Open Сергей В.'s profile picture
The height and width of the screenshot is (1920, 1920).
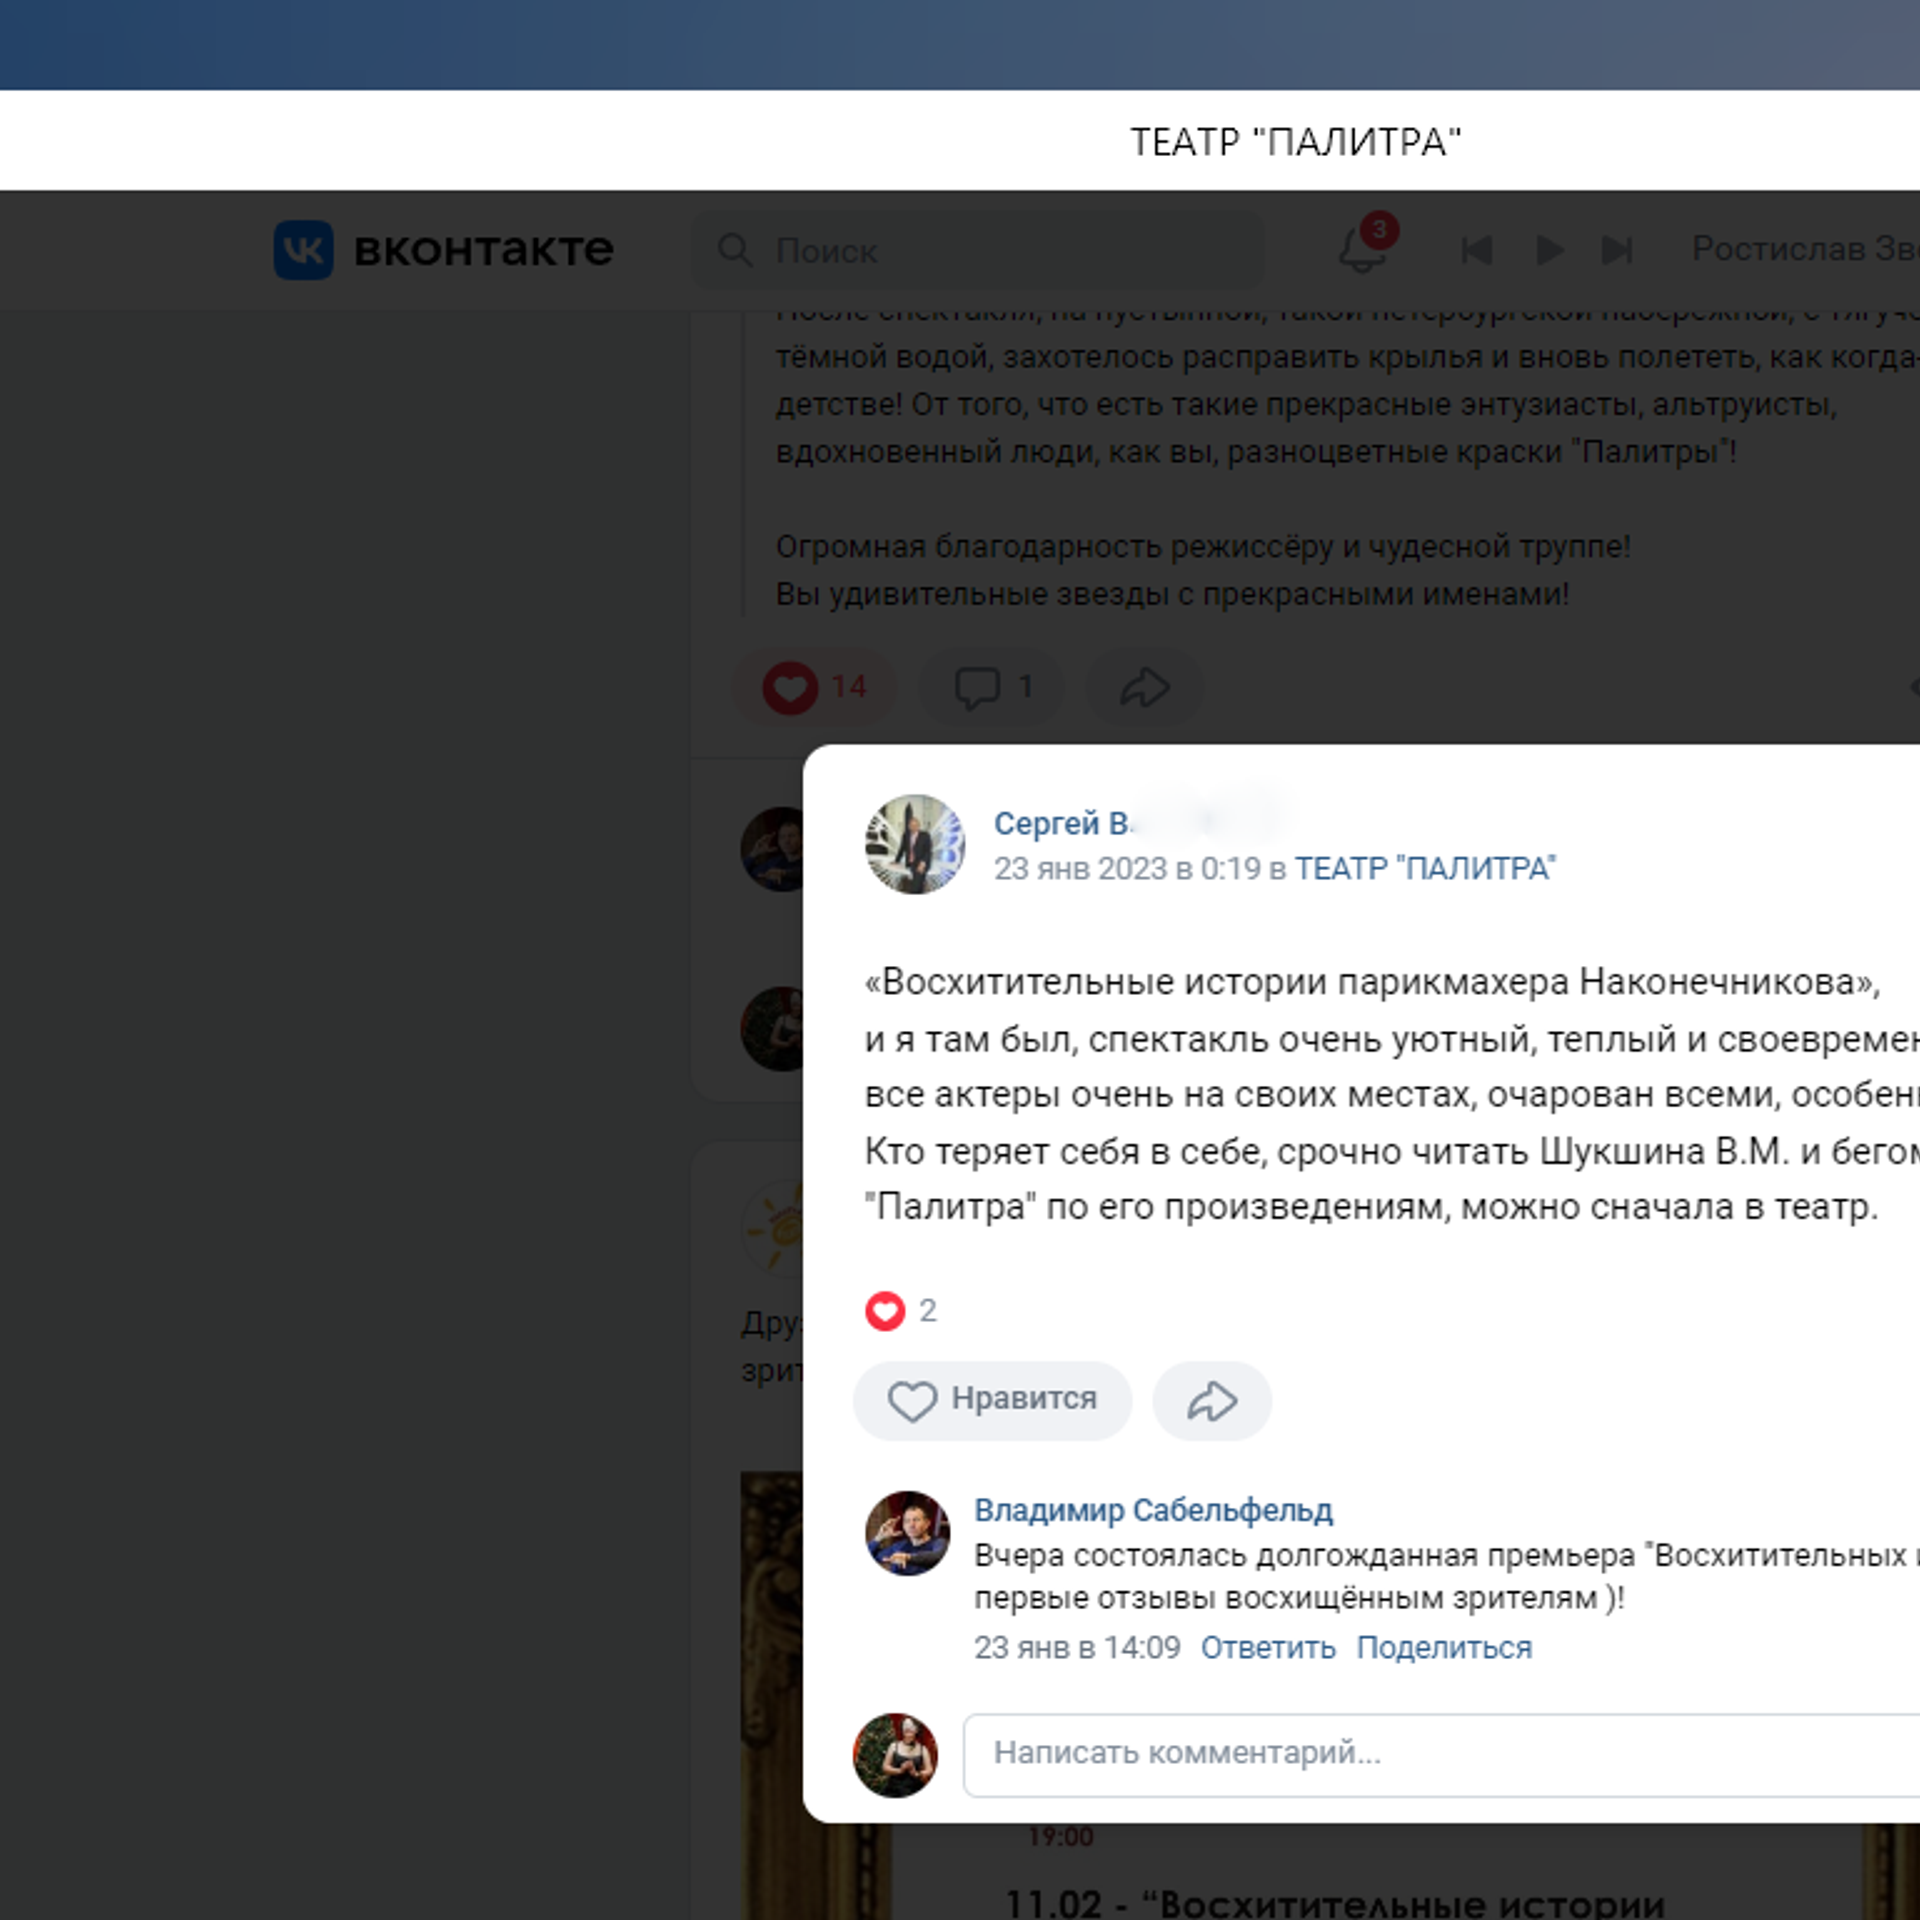pyautogui.click(x=913, y=844)
